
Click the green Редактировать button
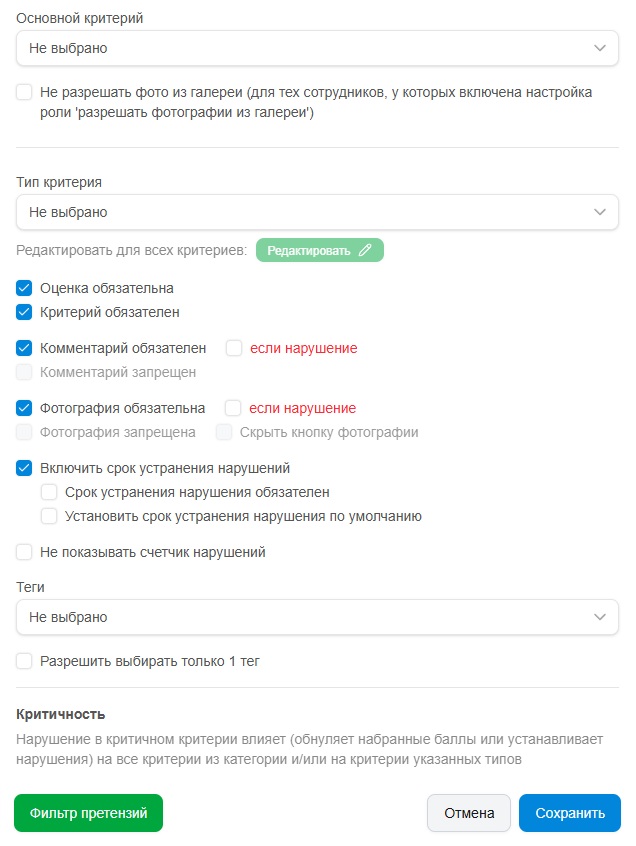tap(320, 250)
